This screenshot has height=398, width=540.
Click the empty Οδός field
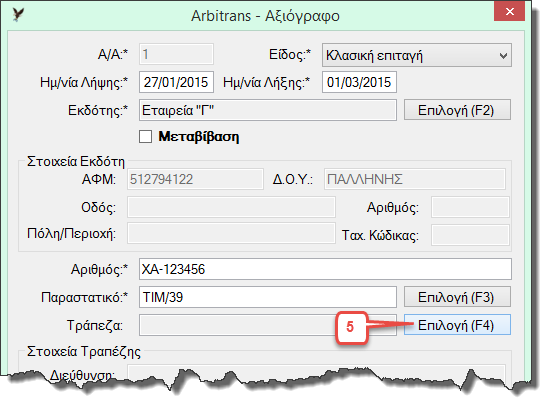pos(231,207)
